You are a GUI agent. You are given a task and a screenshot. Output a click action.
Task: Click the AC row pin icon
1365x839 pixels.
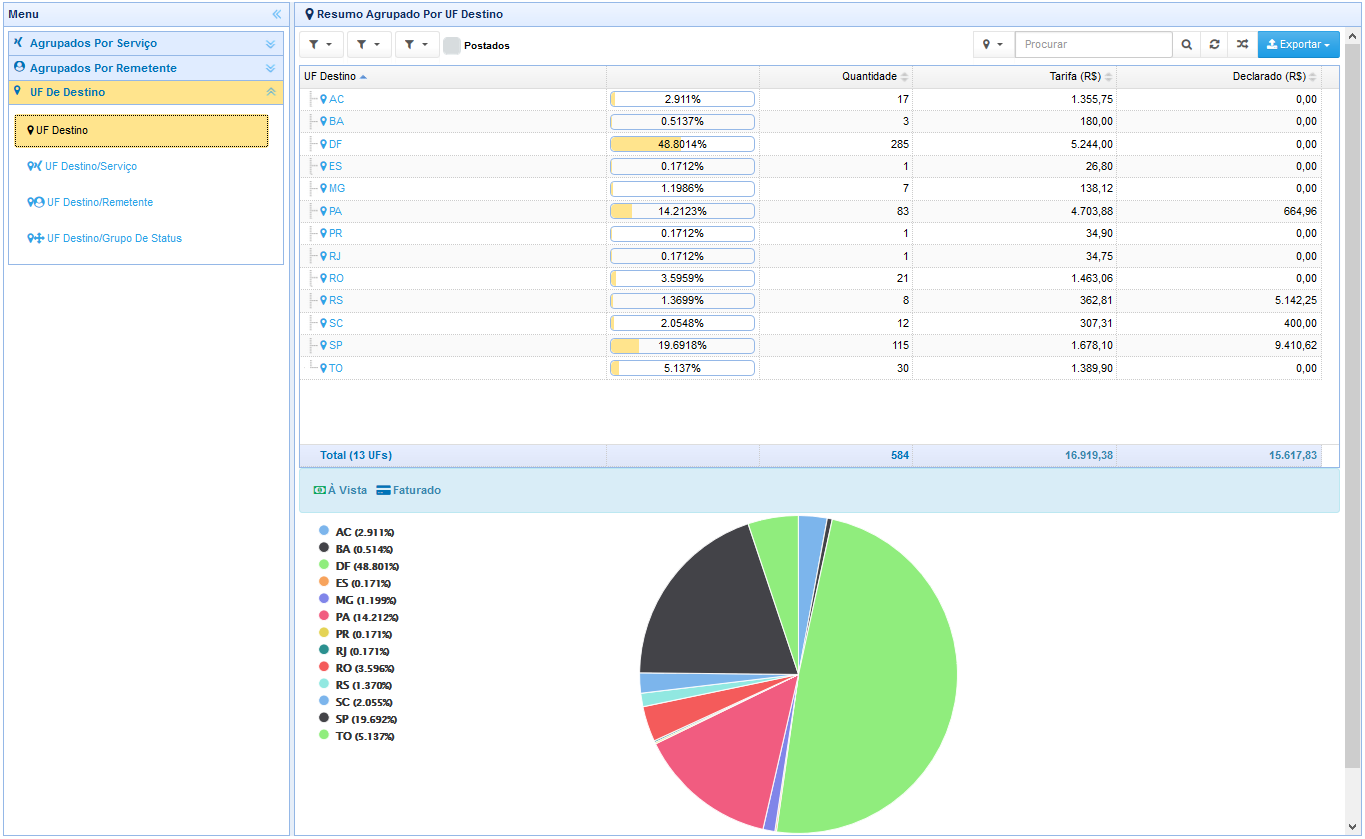click(x=324, y=99)
